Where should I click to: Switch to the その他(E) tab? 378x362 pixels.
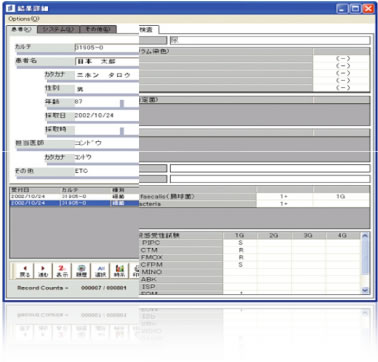pyautogui.click(x=98, y=30)
